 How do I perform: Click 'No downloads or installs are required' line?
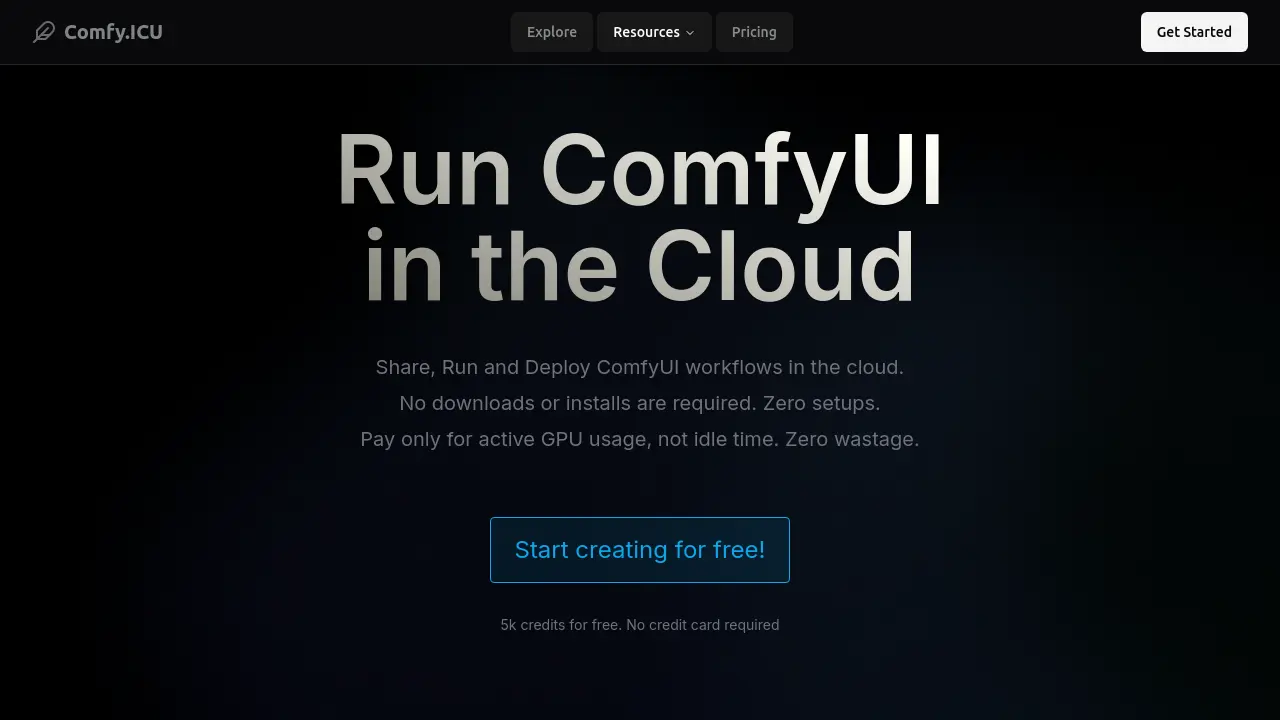pos(640,403)
